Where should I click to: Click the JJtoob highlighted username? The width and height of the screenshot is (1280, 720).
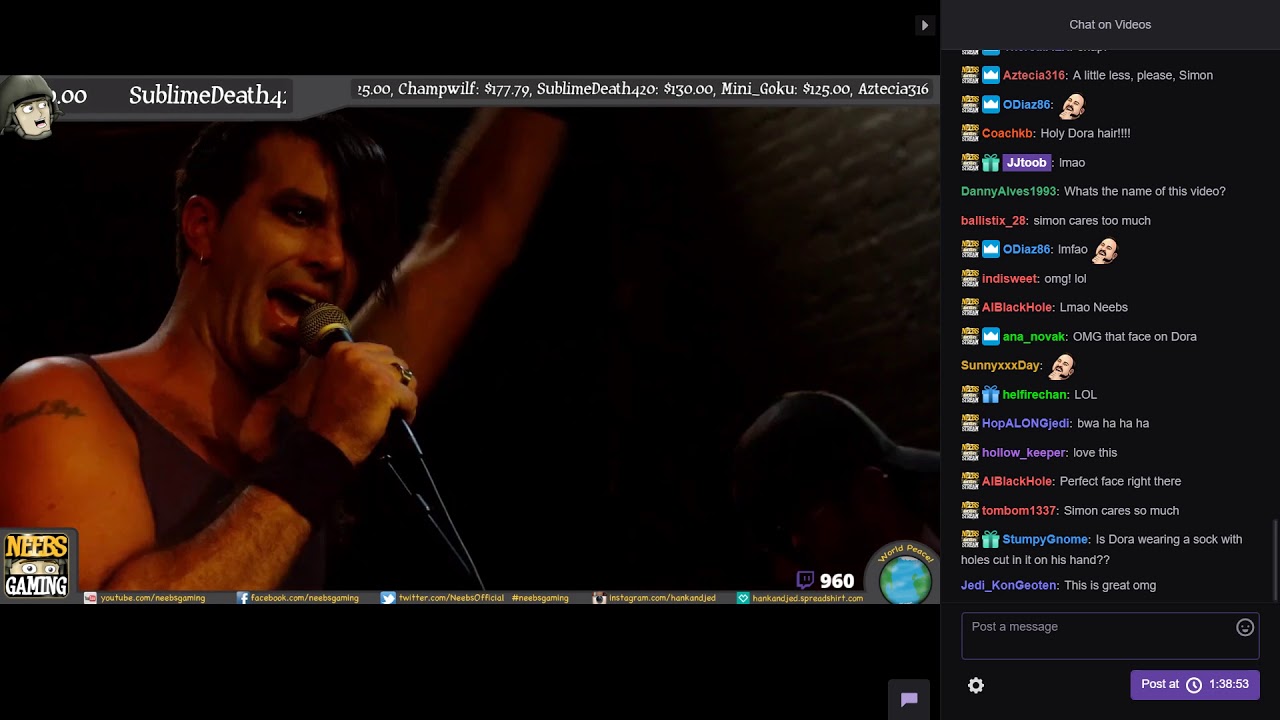point(1027,162)
